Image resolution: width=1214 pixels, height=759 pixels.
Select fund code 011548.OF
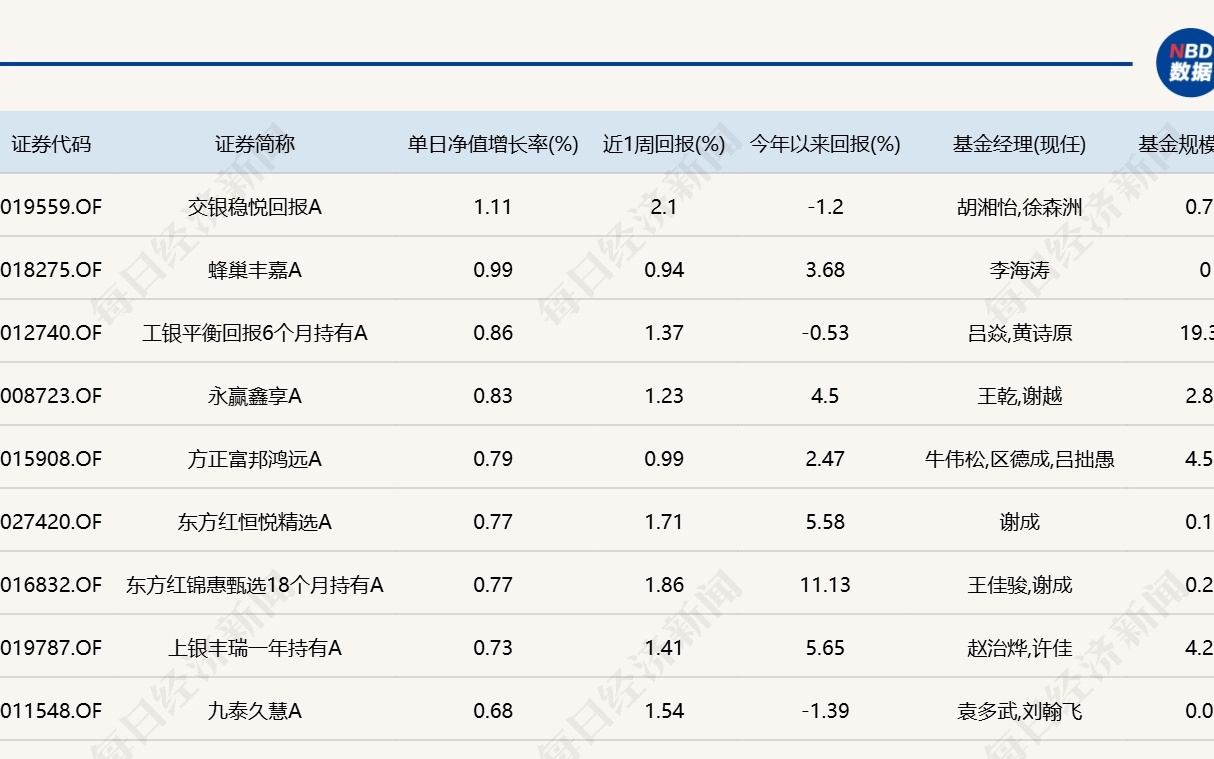(51, 711)
